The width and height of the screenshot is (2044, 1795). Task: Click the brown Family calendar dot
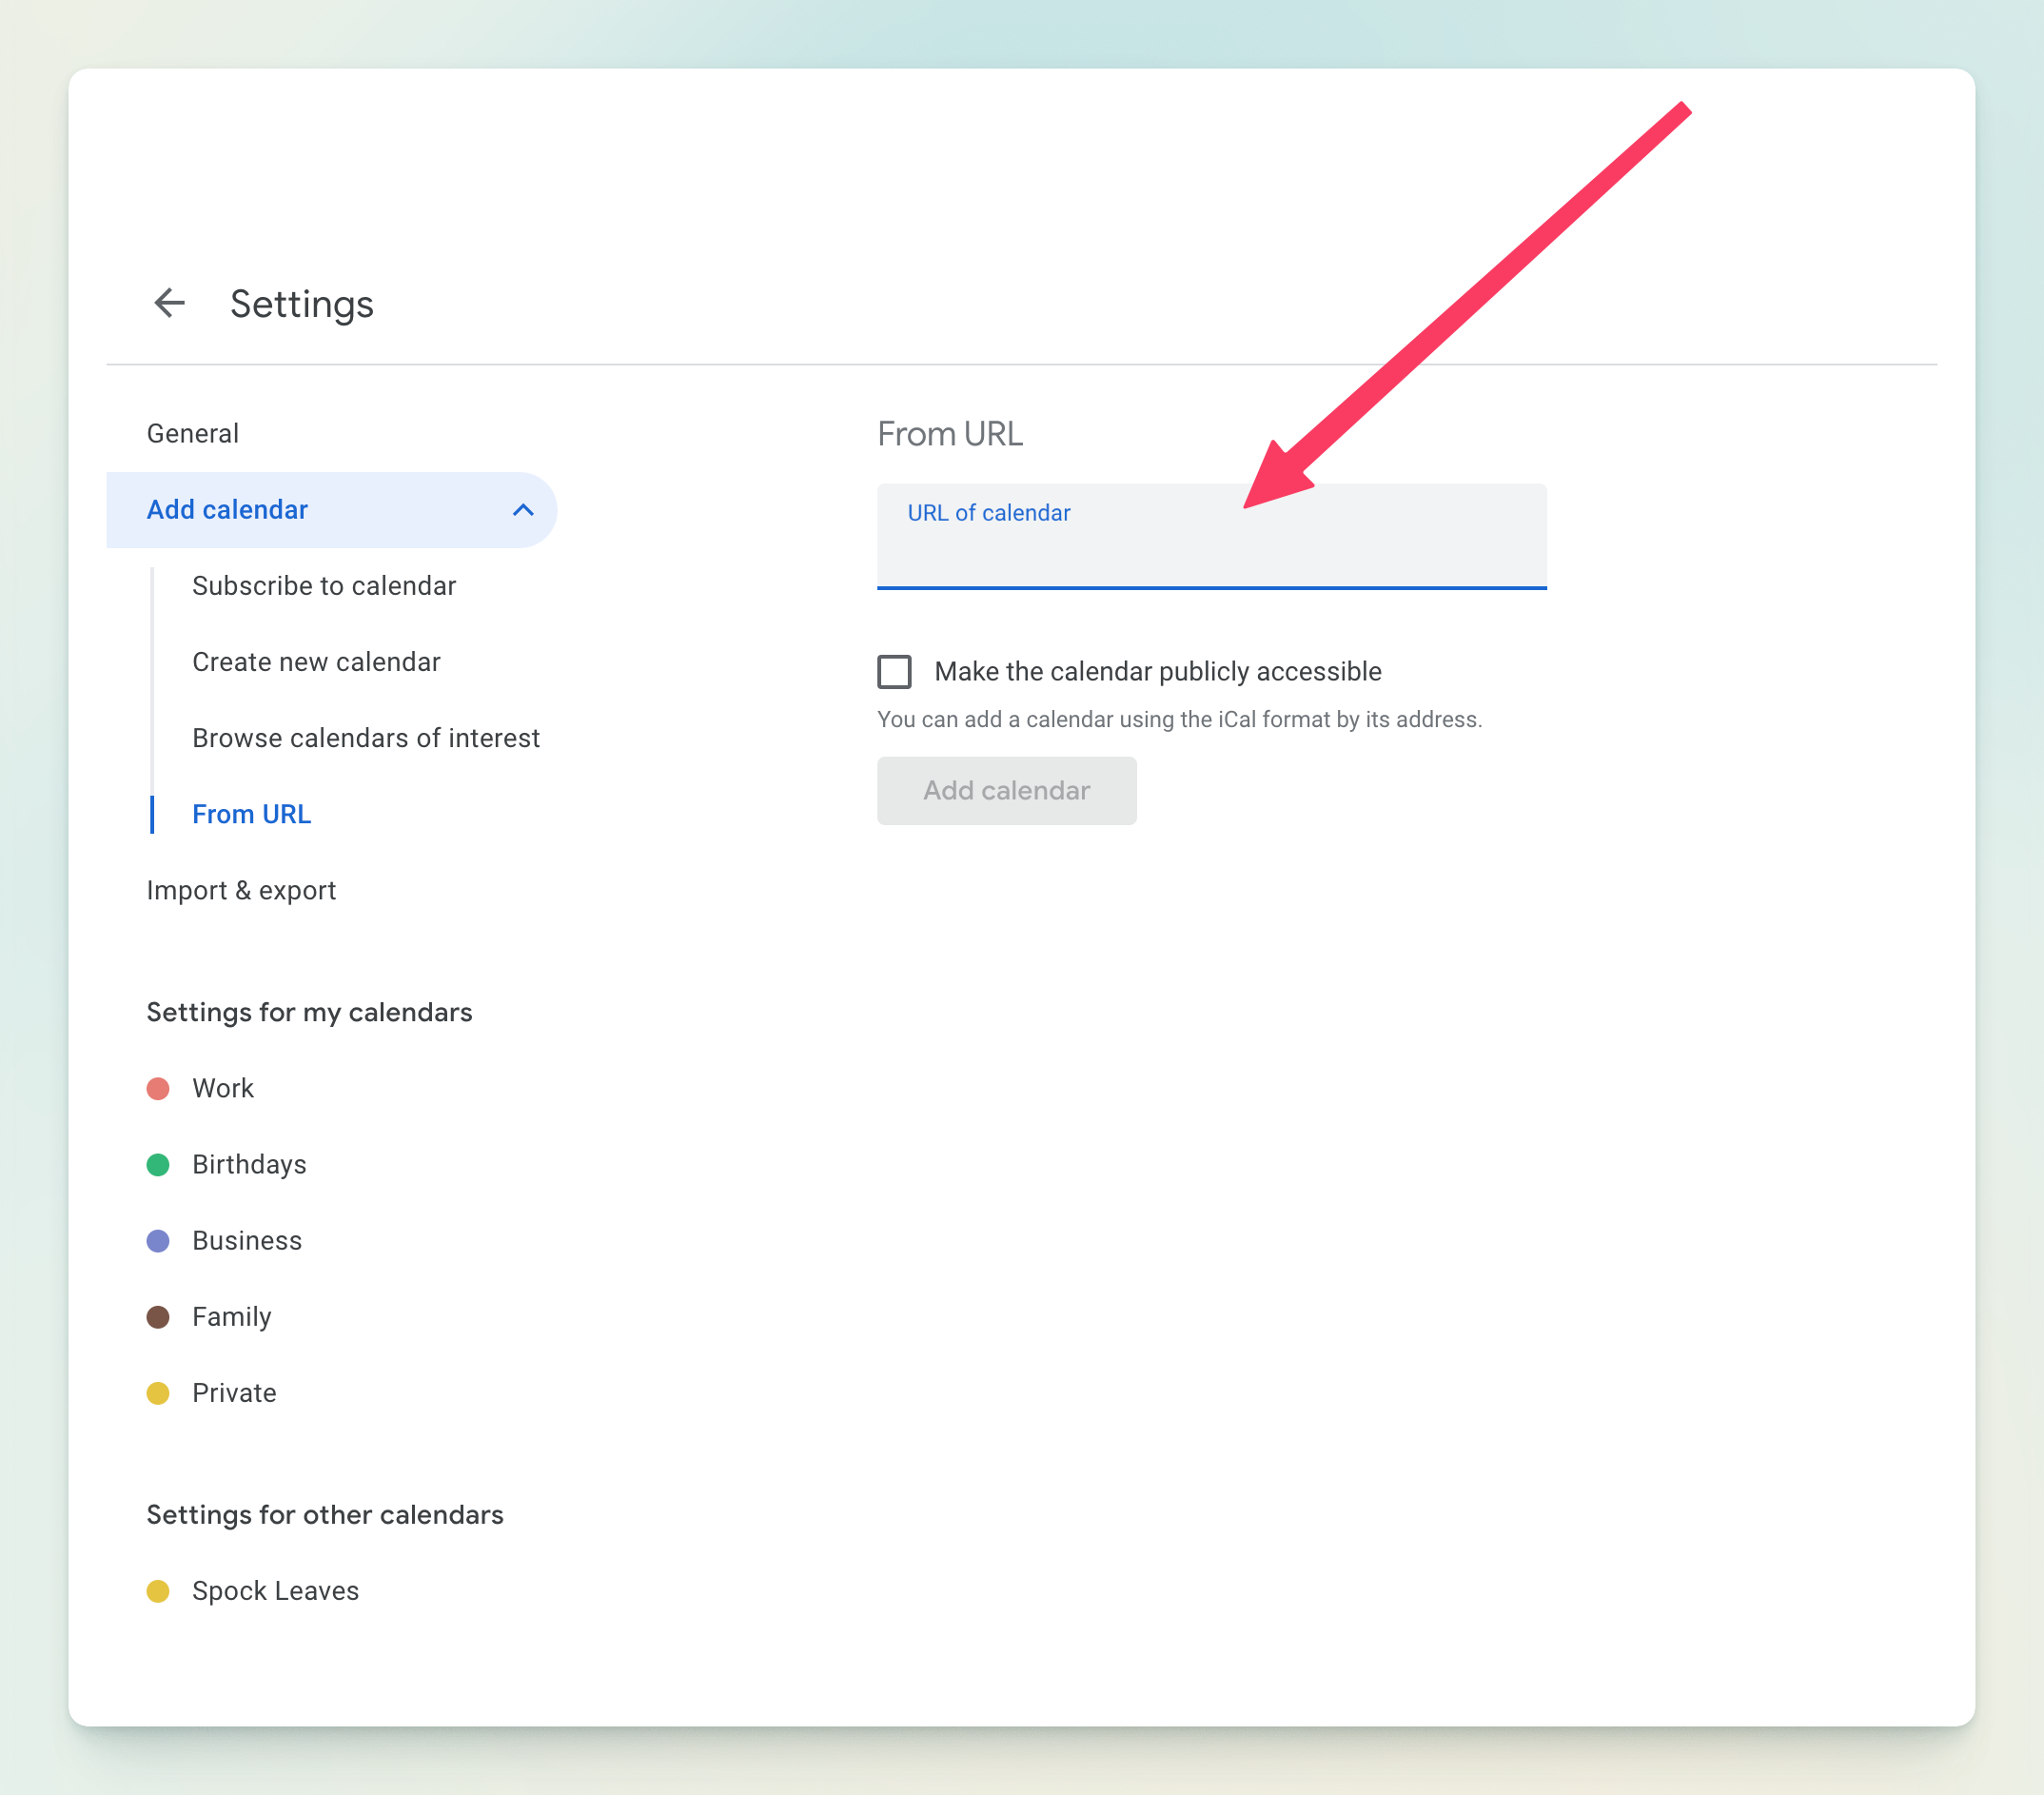pos(158,1317)
